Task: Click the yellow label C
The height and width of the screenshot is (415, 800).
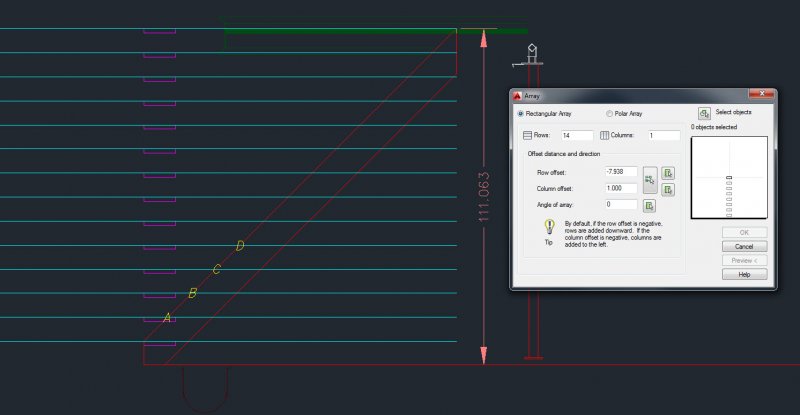Action: pyautogui.click(x=217, y=269)
